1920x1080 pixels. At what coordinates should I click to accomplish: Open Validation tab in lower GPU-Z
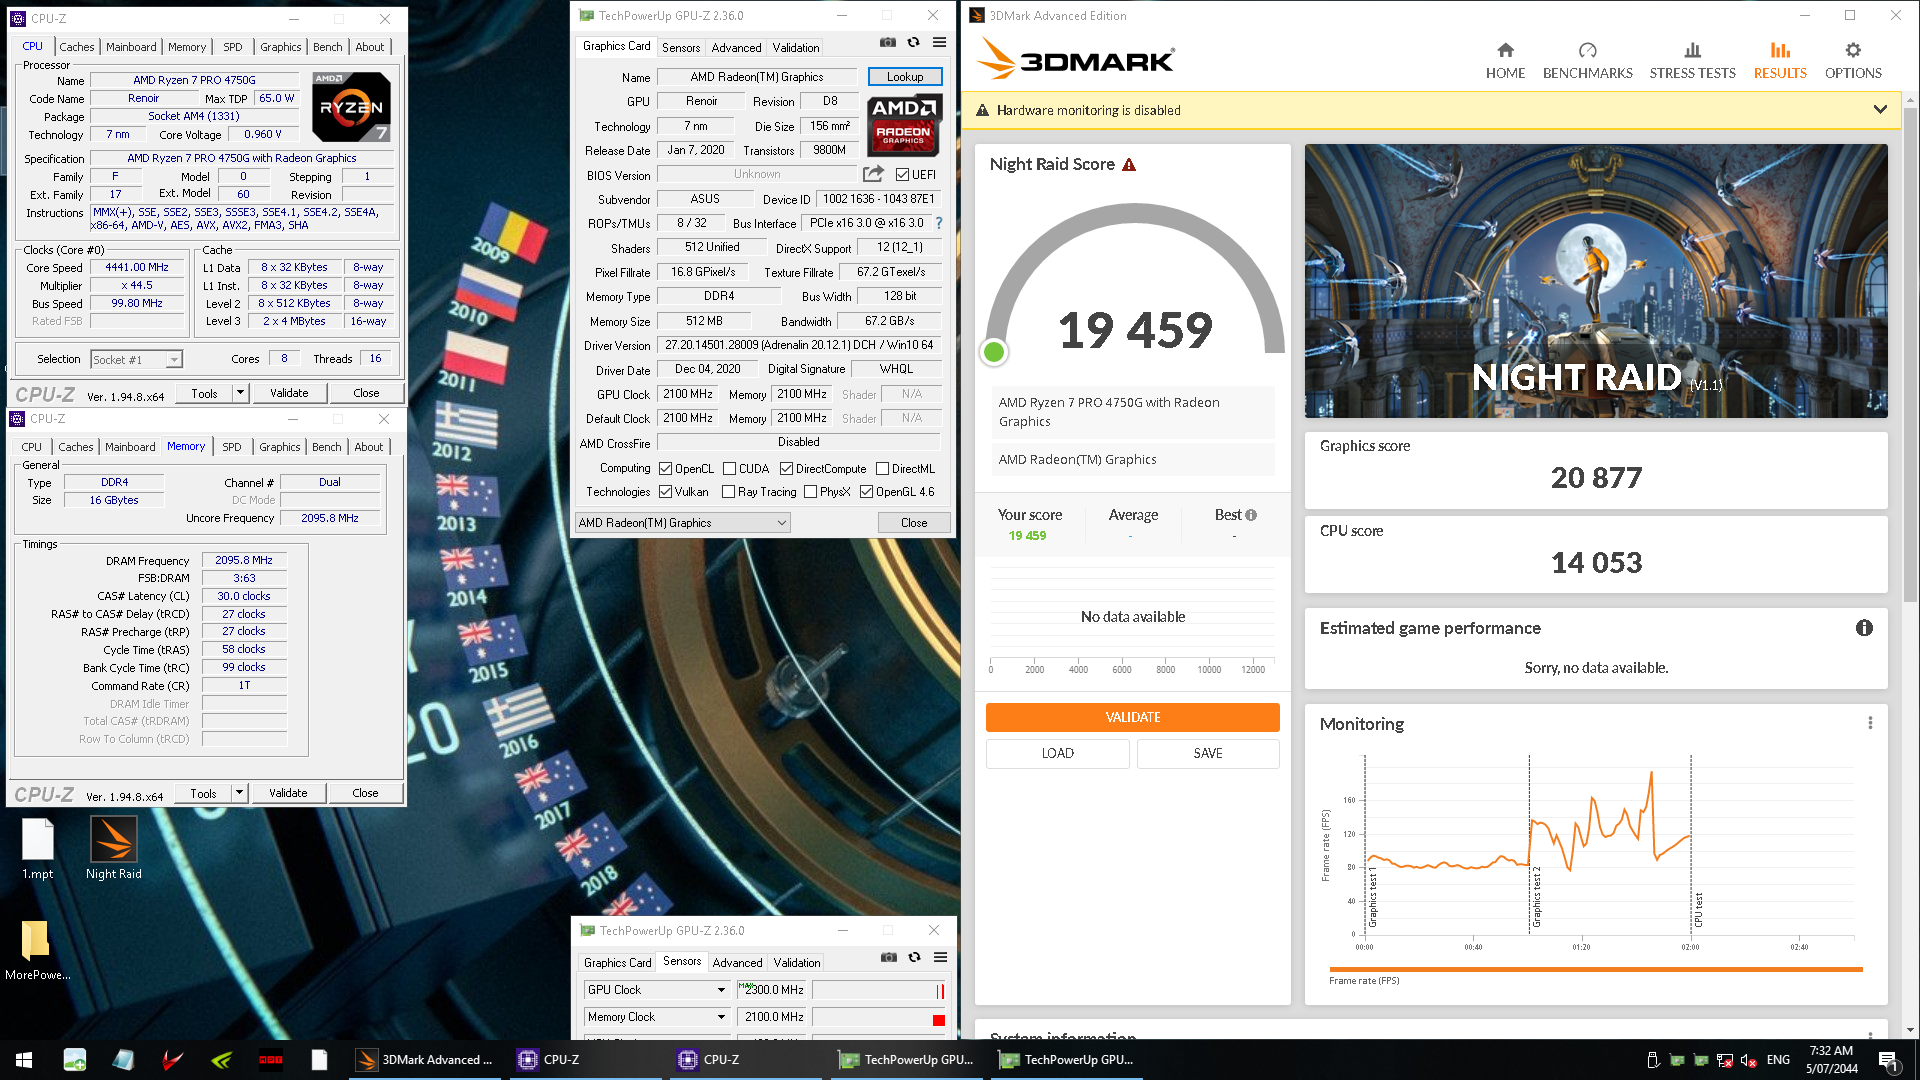797,963
